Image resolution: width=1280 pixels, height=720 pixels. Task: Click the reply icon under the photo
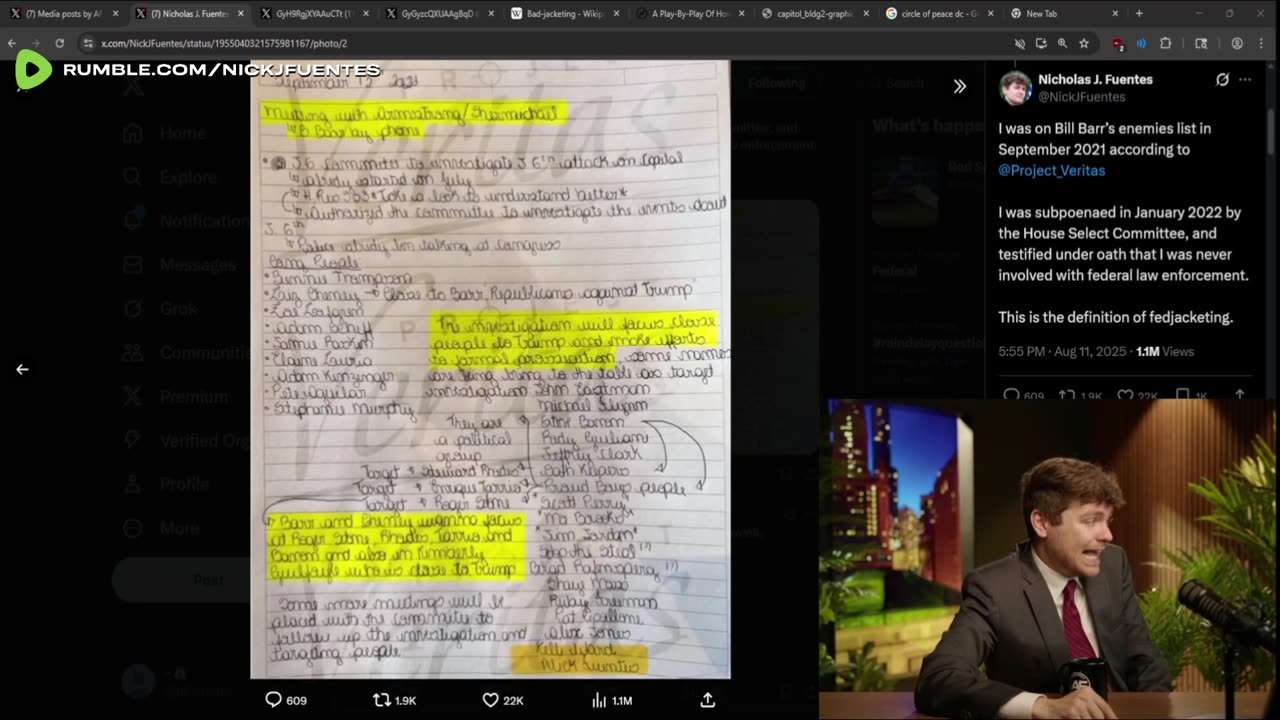coord(273,700)
